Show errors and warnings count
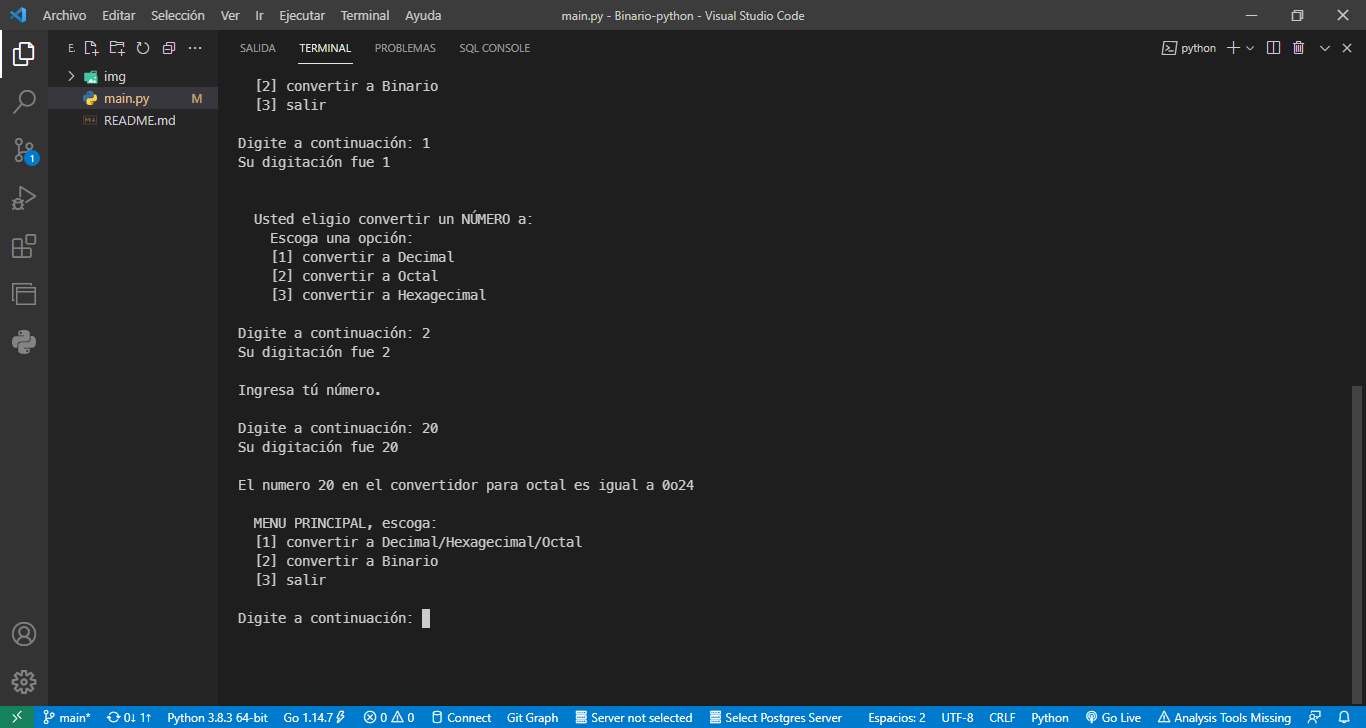 [x=389, y=717]
